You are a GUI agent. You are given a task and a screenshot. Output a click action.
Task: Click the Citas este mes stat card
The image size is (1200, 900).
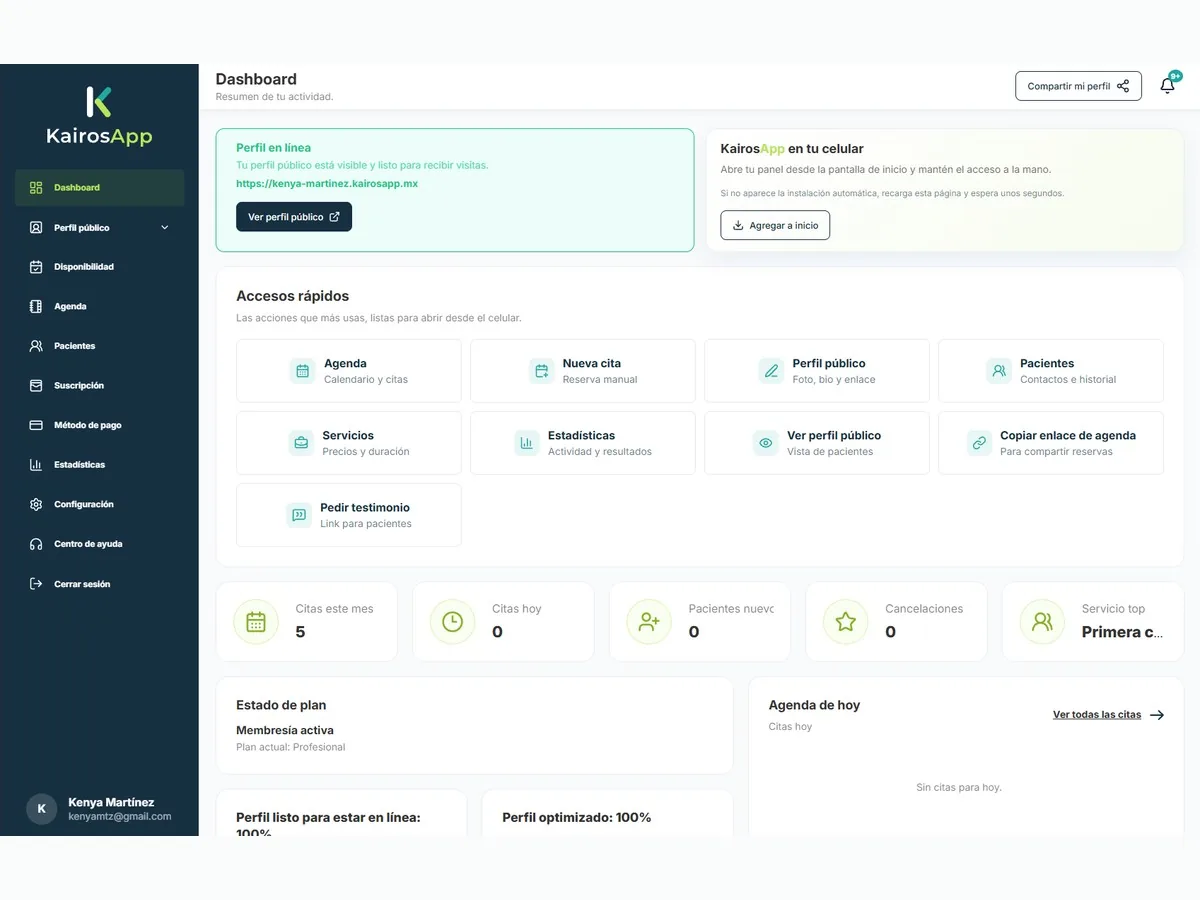coord(307,622)
